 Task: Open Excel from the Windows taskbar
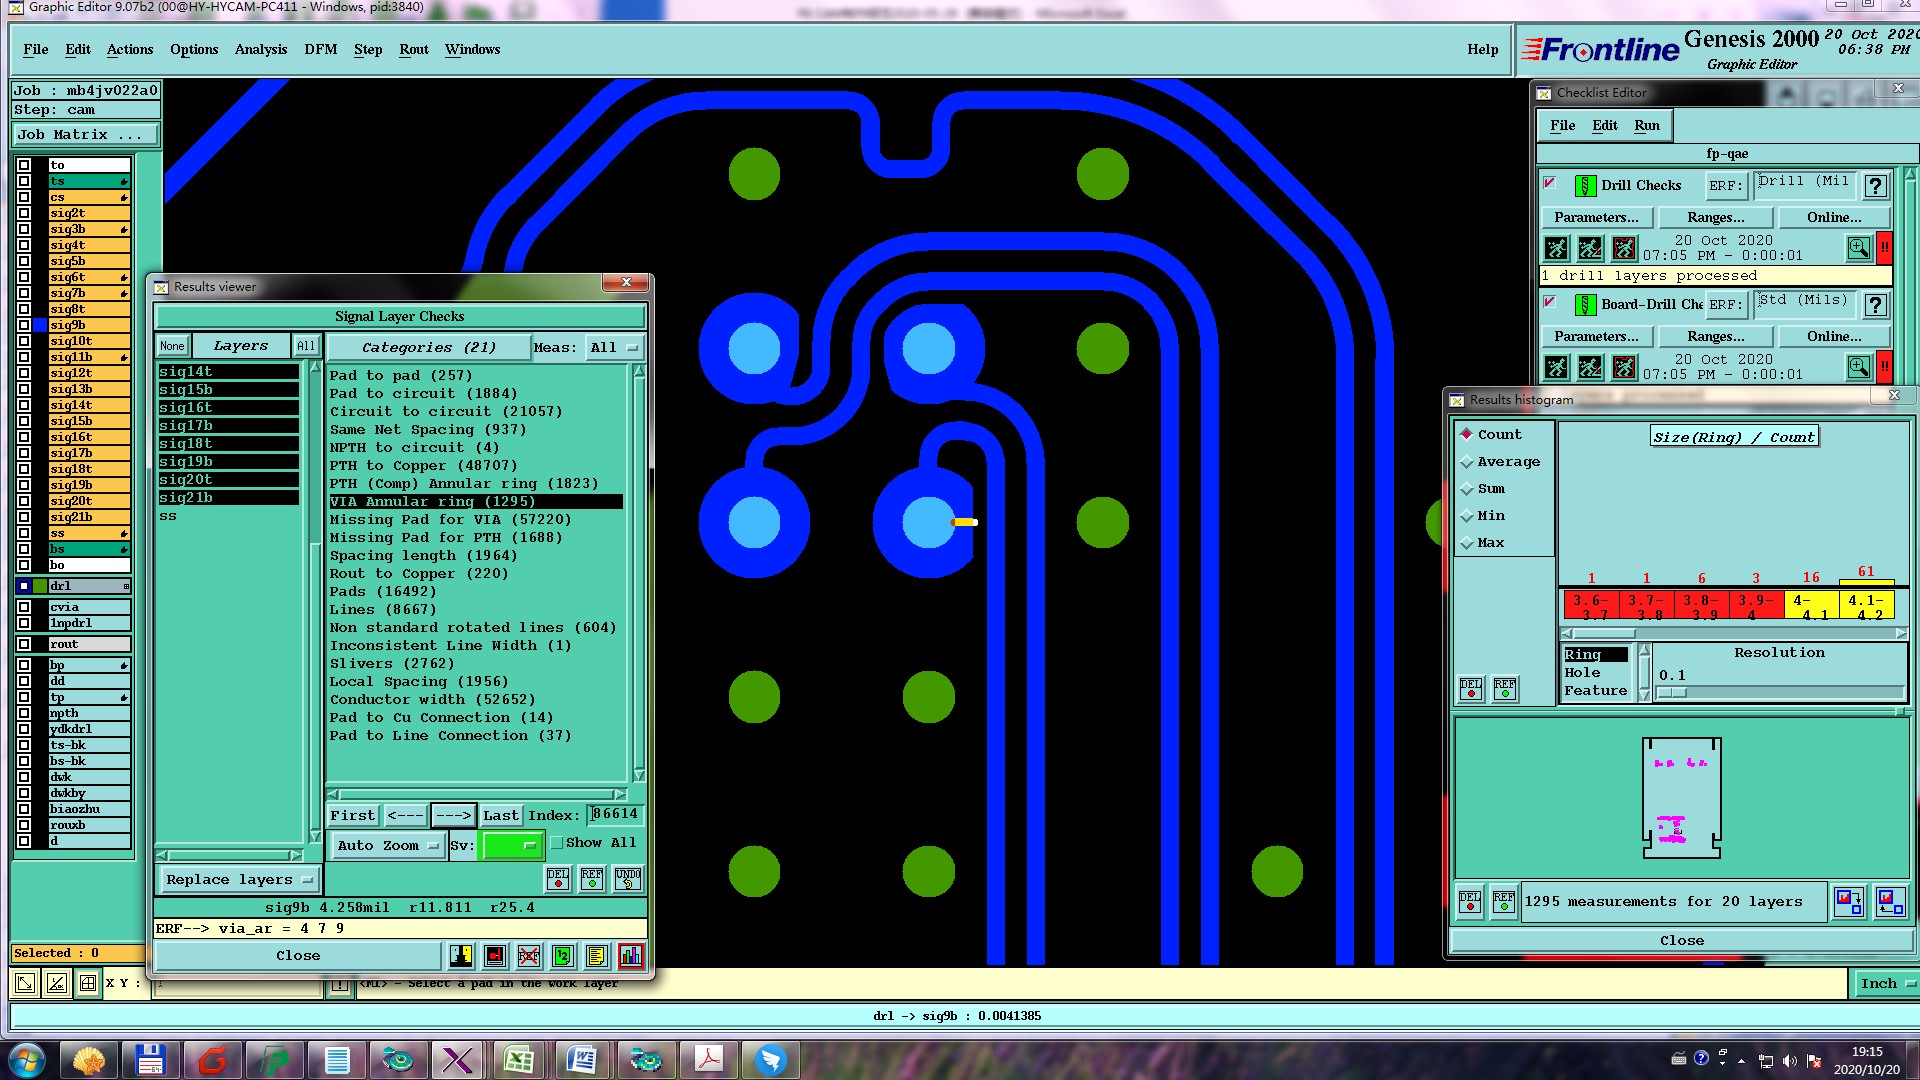click(518, 1059)
